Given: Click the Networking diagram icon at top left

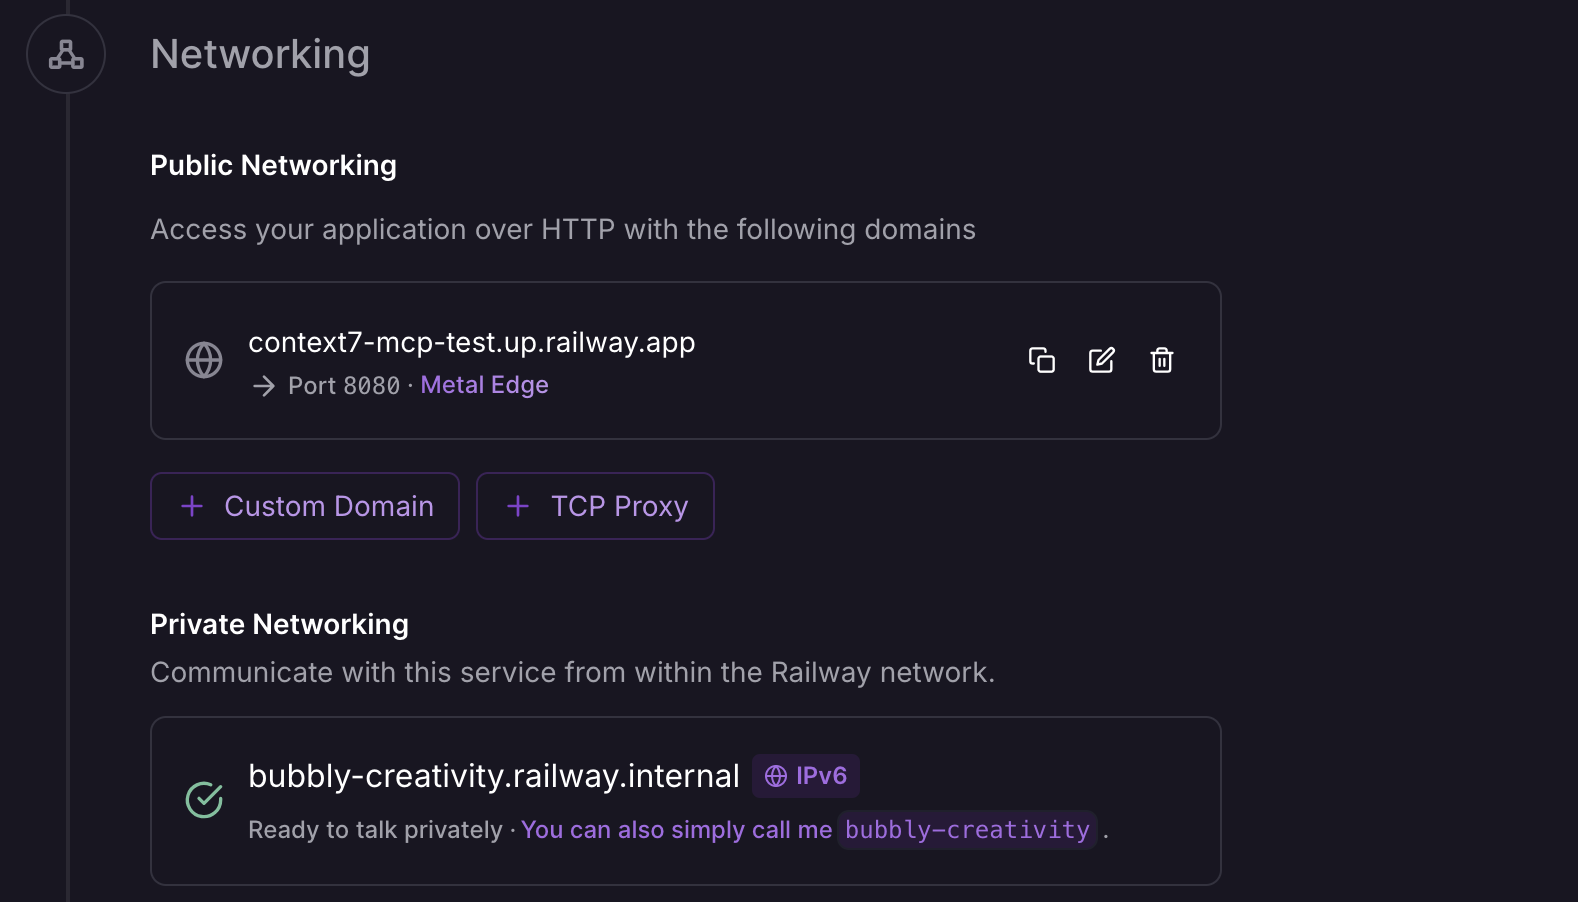Looking at the screenshot, I should (x=65, y=54).
